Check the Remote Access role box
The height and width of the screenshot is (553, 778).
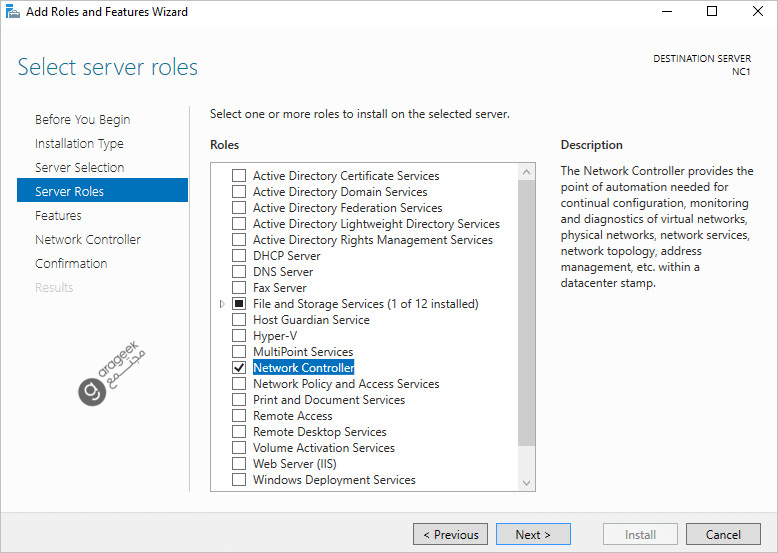[239, 416]
